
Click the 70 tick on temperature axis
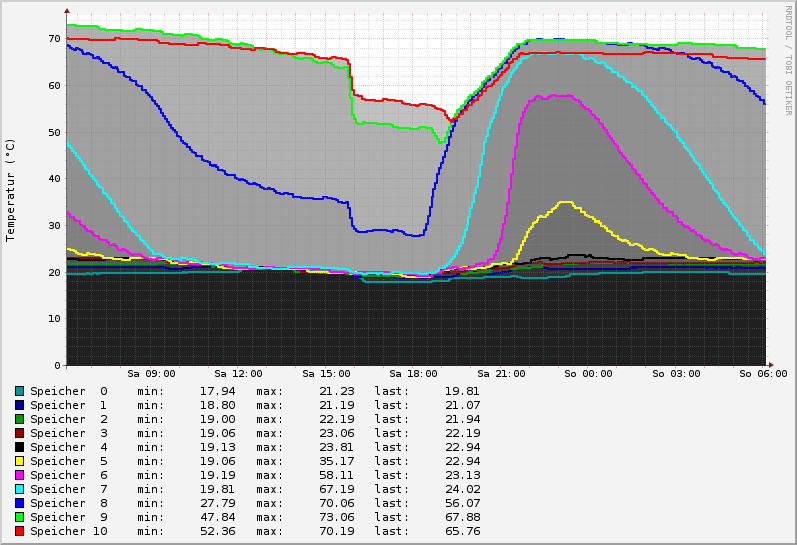(x=55, y=39)
